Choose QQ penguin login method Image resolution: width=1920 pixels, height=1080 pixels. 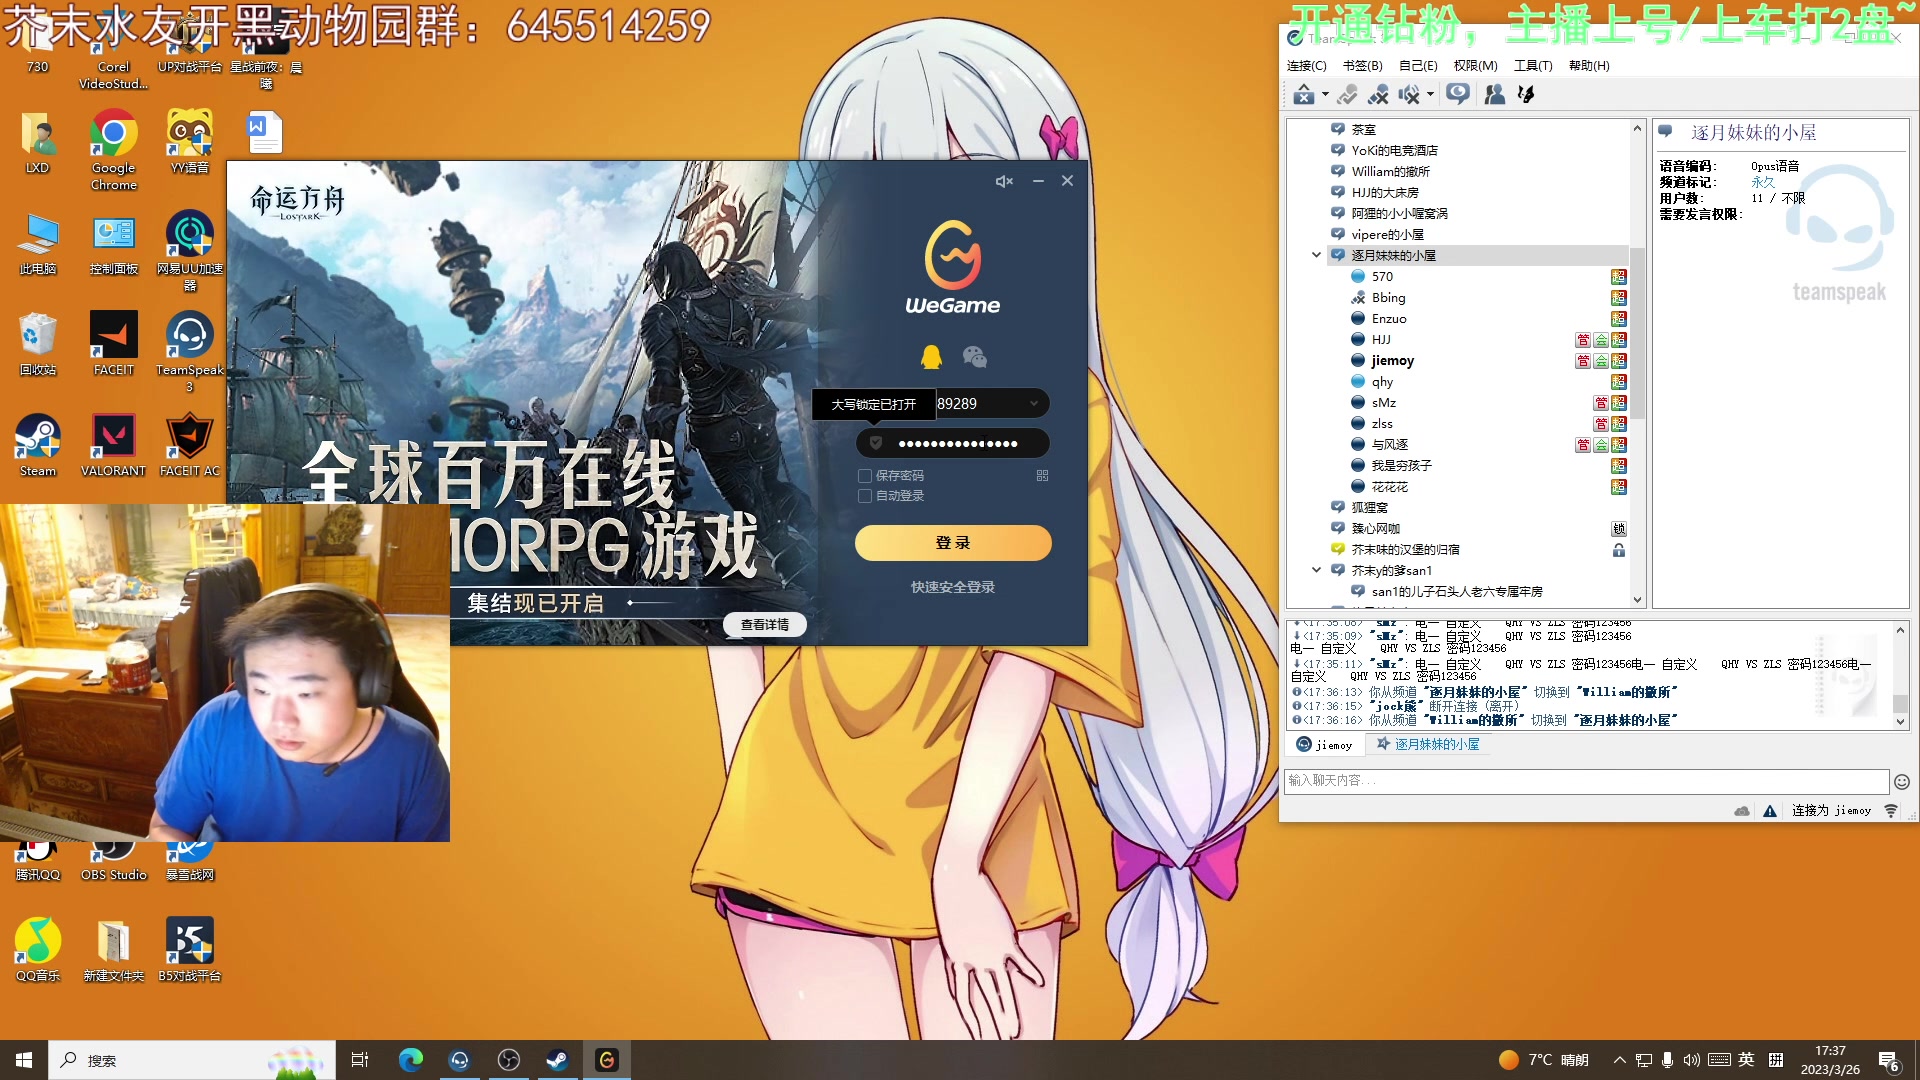[x=931, y=357]
